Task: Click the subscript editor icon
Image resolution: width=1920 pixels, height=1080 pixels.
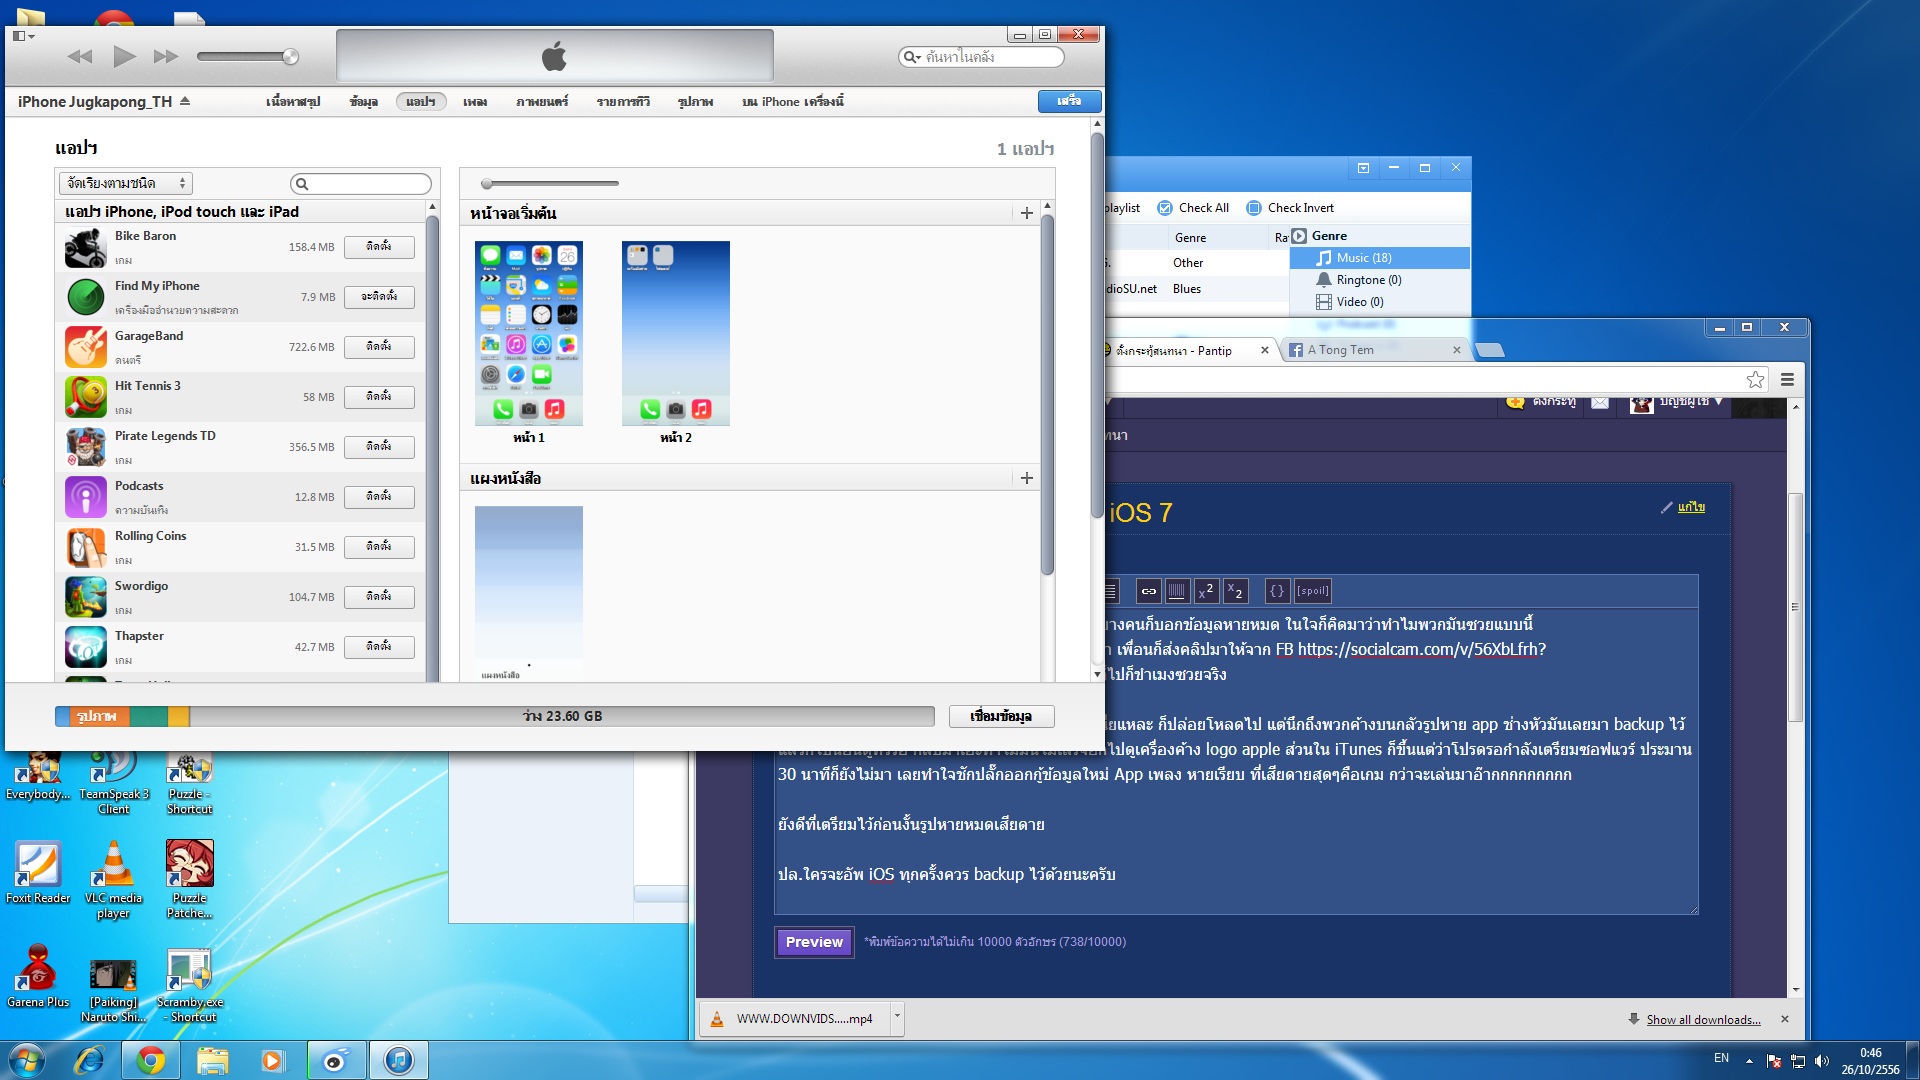Action: click(1235, 591)
